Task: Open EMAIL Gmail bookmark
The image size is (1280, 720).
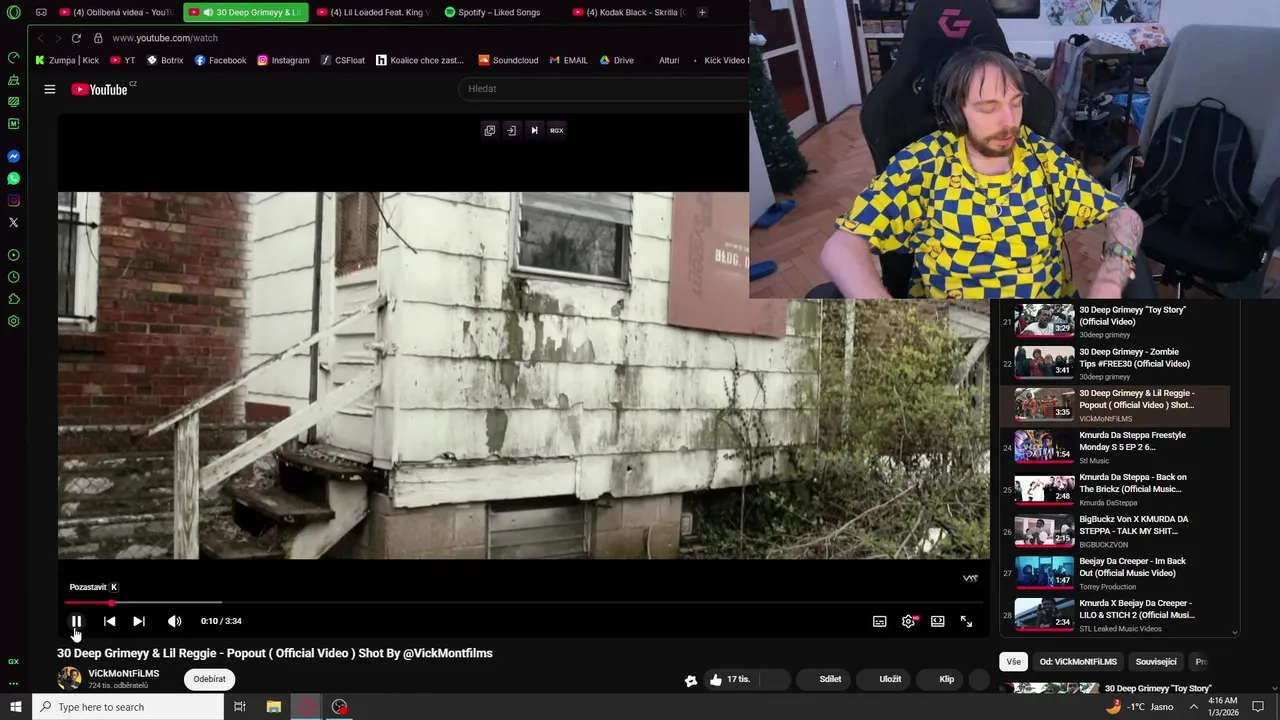Action: pos(569,60)
